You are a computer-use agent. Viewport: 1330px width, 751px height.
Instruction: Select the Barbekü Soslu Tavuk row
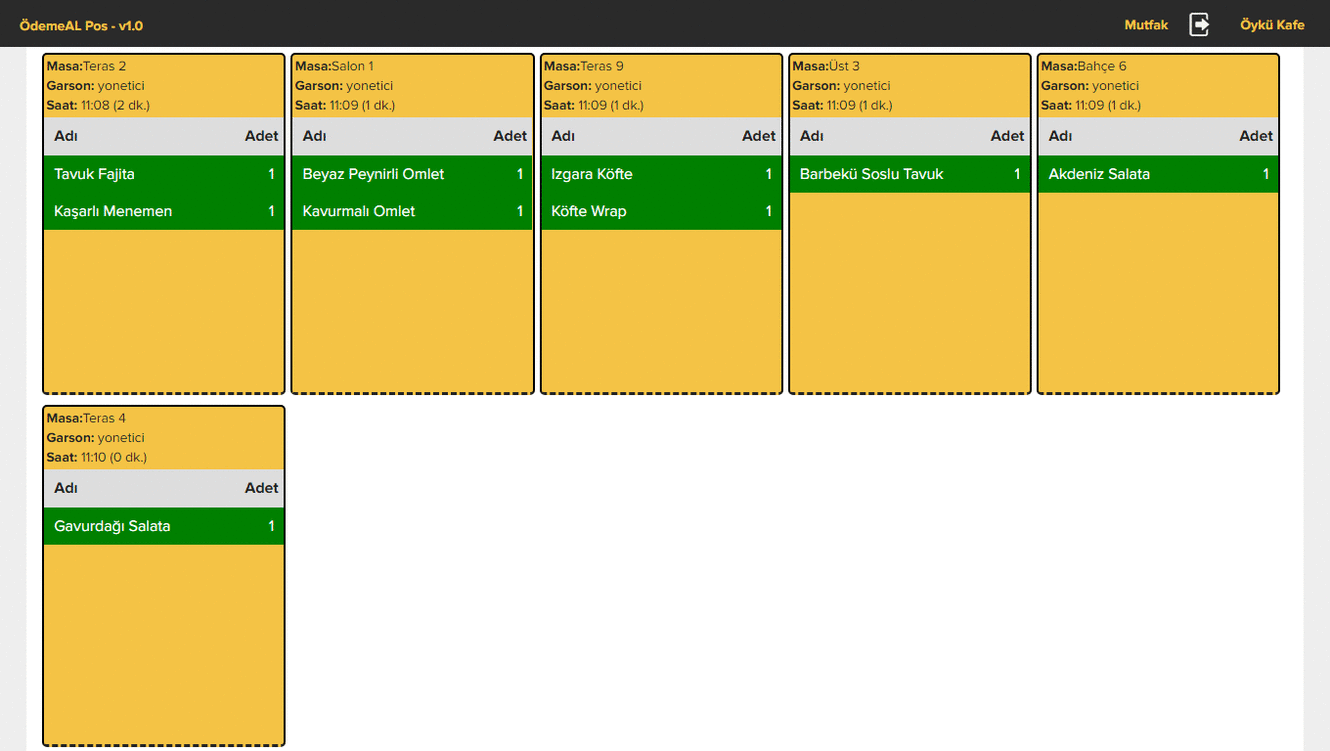(910, 174)
